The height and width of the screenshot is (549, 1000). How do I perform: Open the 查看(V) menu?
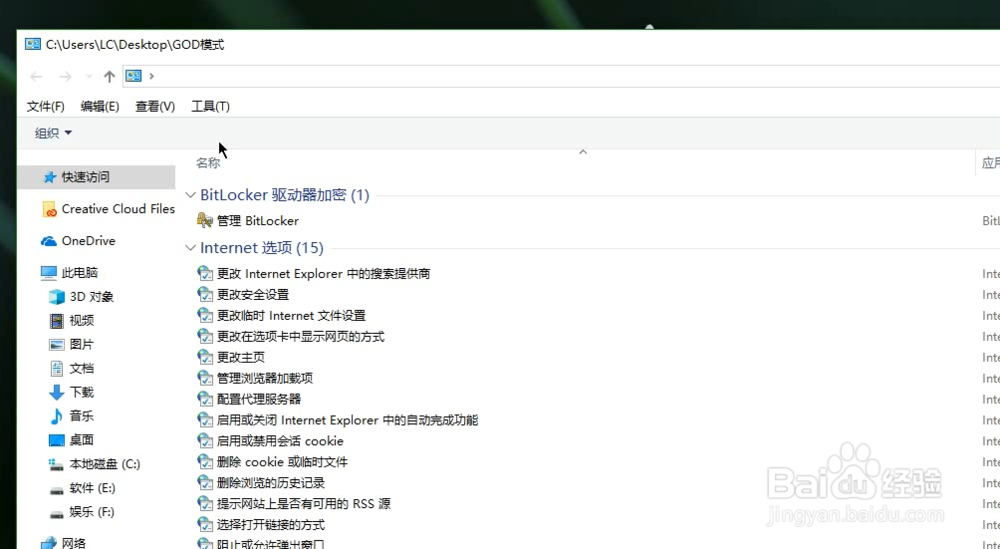point(155,106)
